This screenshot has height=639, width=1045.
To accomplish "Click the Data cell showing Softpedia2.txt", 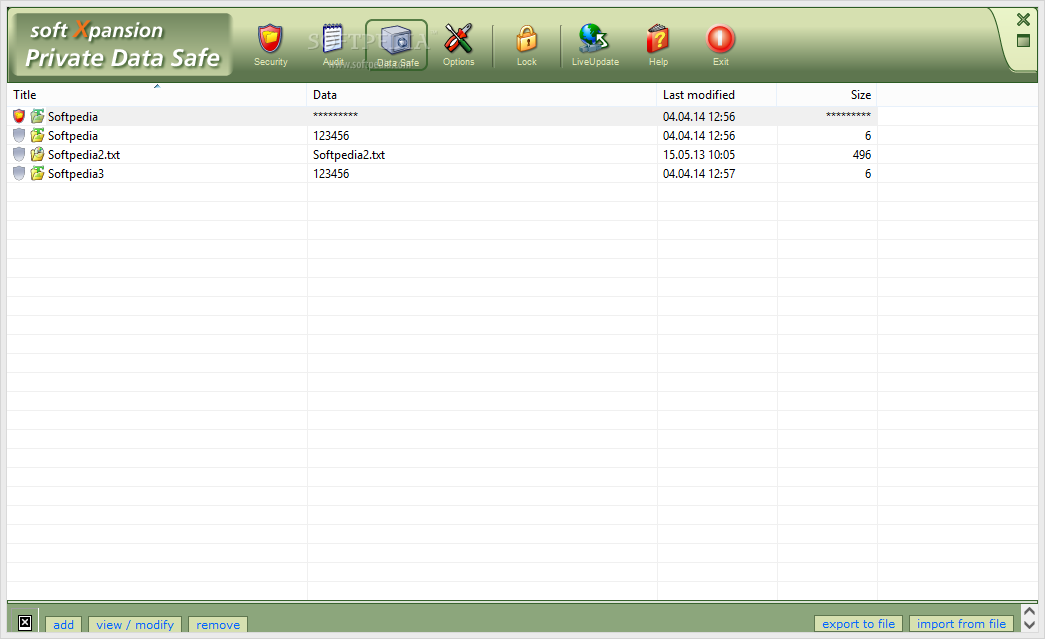I will (349, 155).
